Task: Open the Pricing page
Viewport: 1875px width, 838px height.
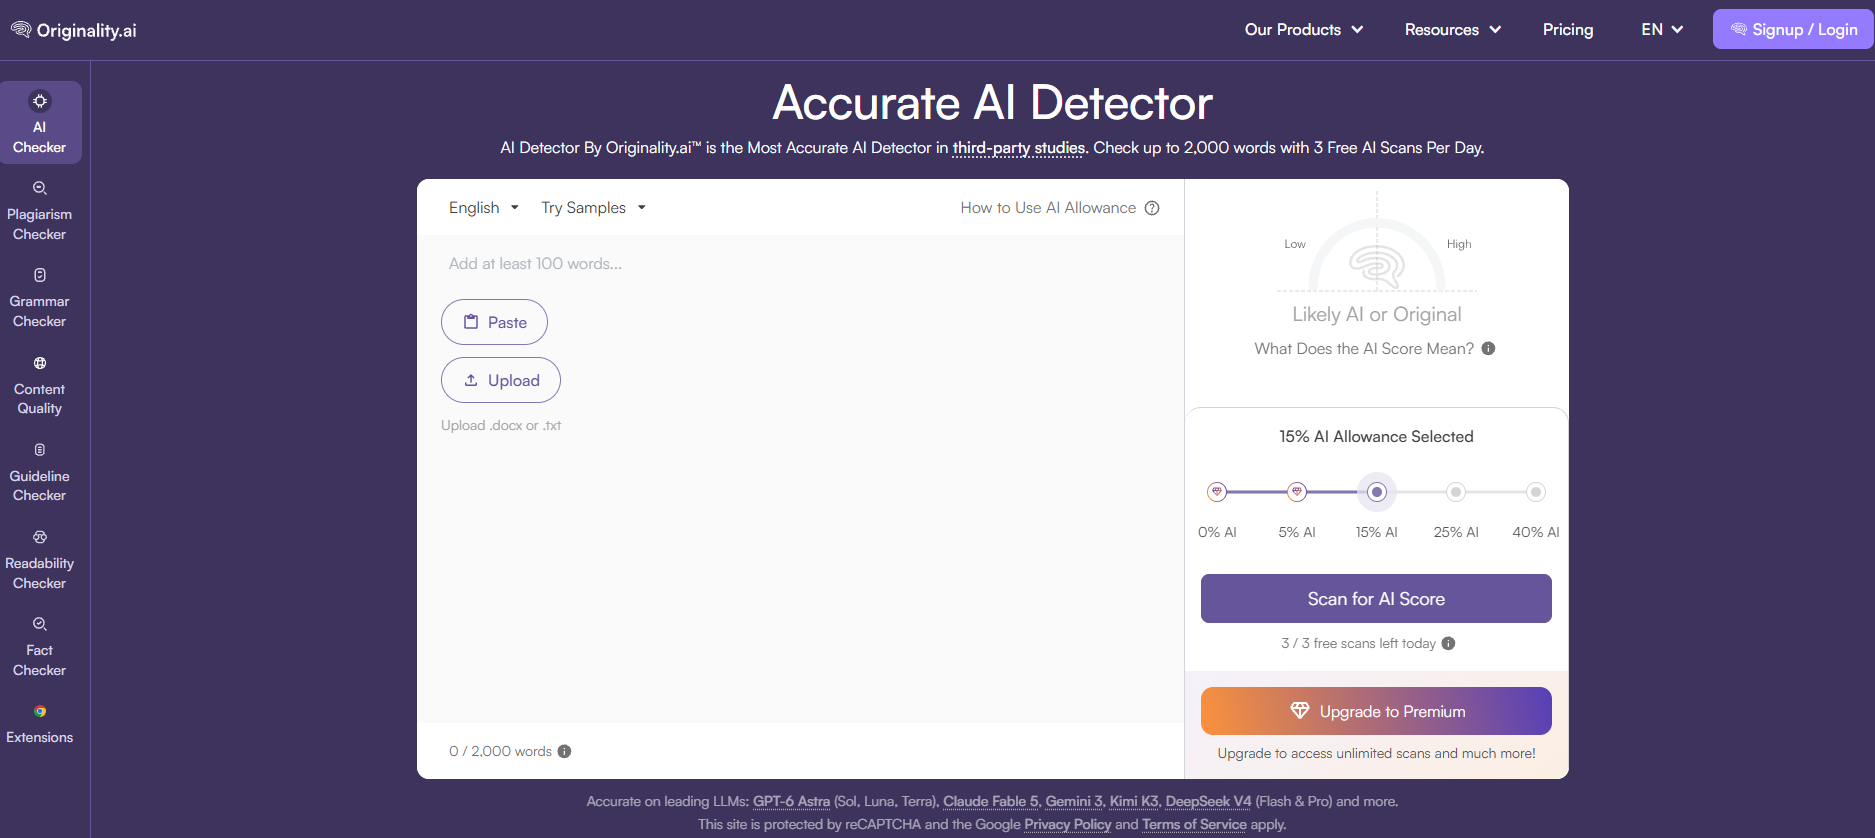Action: (1568, 30)
